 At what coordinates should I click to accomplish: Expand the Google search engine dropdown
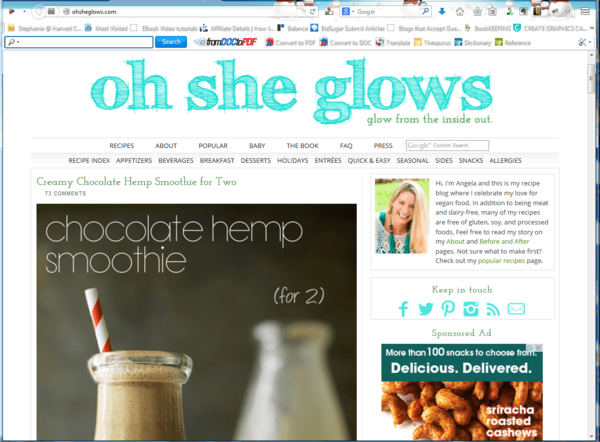pyautogui.click(x=348, y=11)
